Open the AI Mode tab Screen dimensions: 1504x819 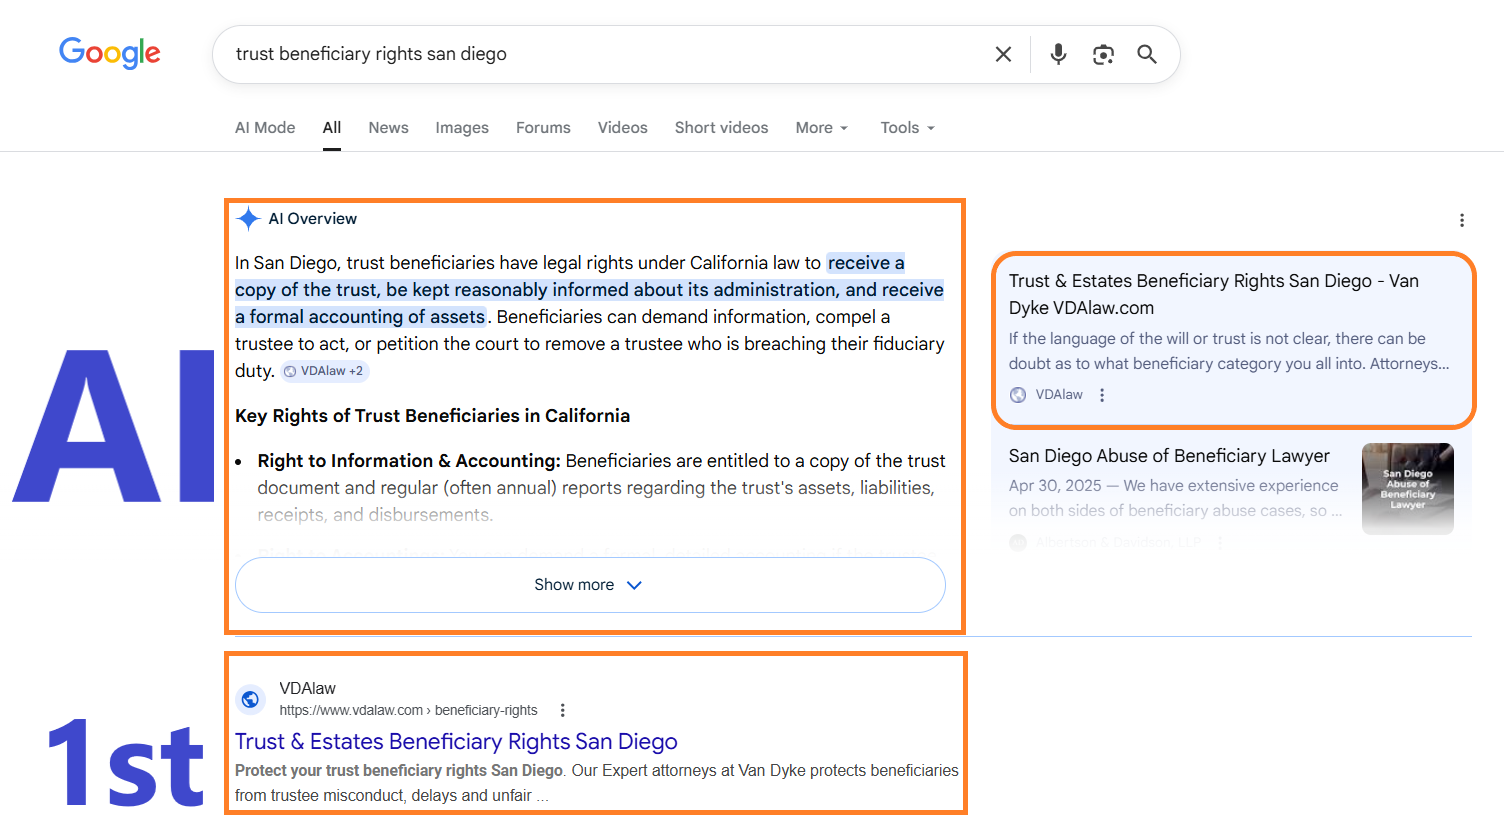click(x=265, y=128)
